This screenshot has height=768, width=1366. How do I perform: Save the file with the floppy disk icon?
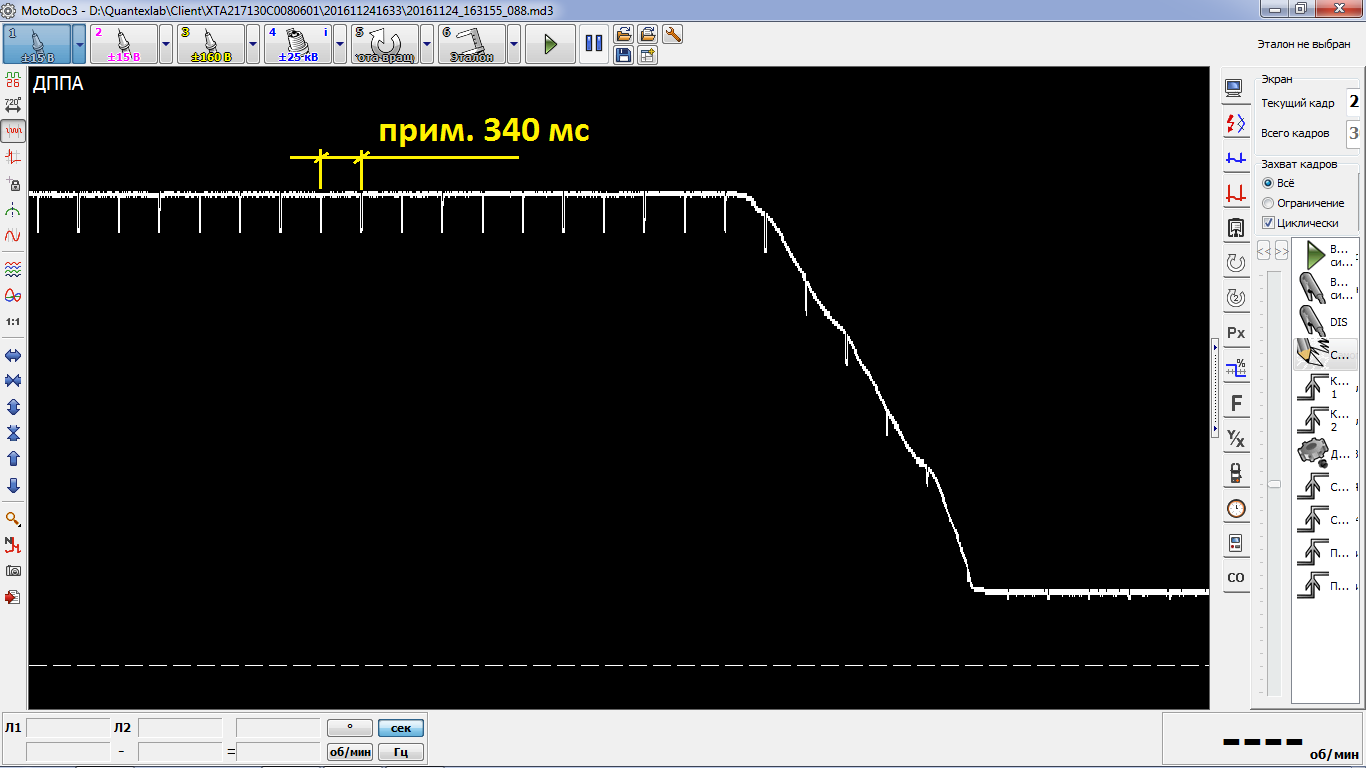pos(623,55)
